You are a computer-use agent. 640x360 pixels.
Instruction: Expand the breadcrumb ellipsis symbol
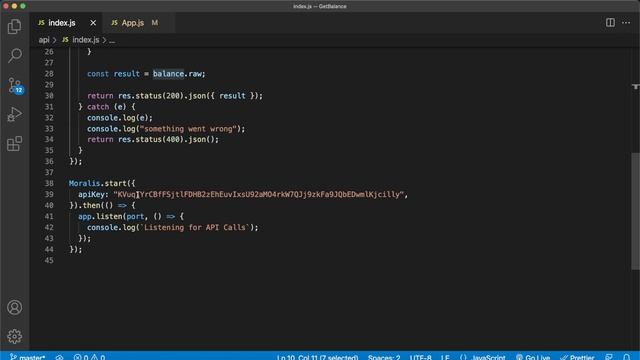point(112,40)
